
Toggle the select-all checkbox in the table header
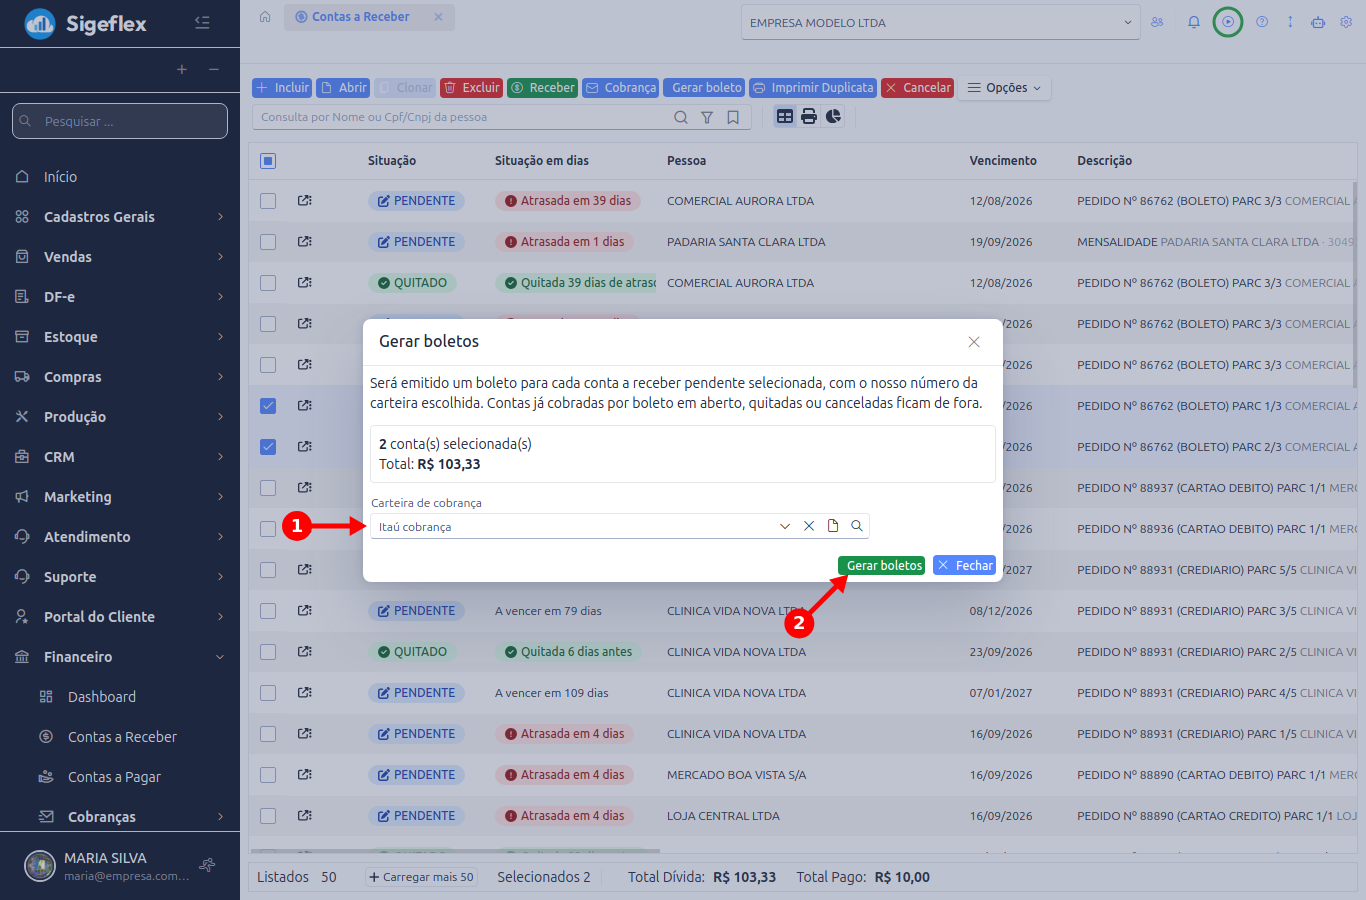click(268, 161)
